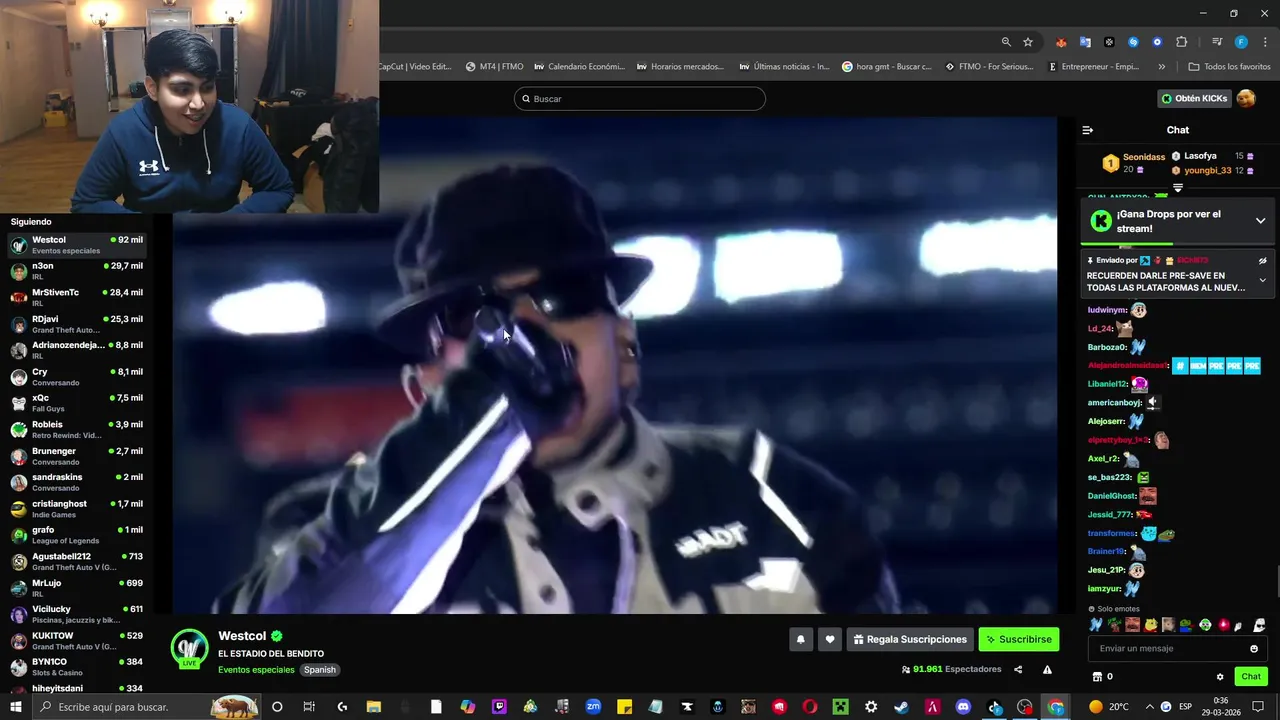Open browser zoom magnifier icon in the address bar
The height and width of the screenshot is (720, 1280).
point(1006,42)
